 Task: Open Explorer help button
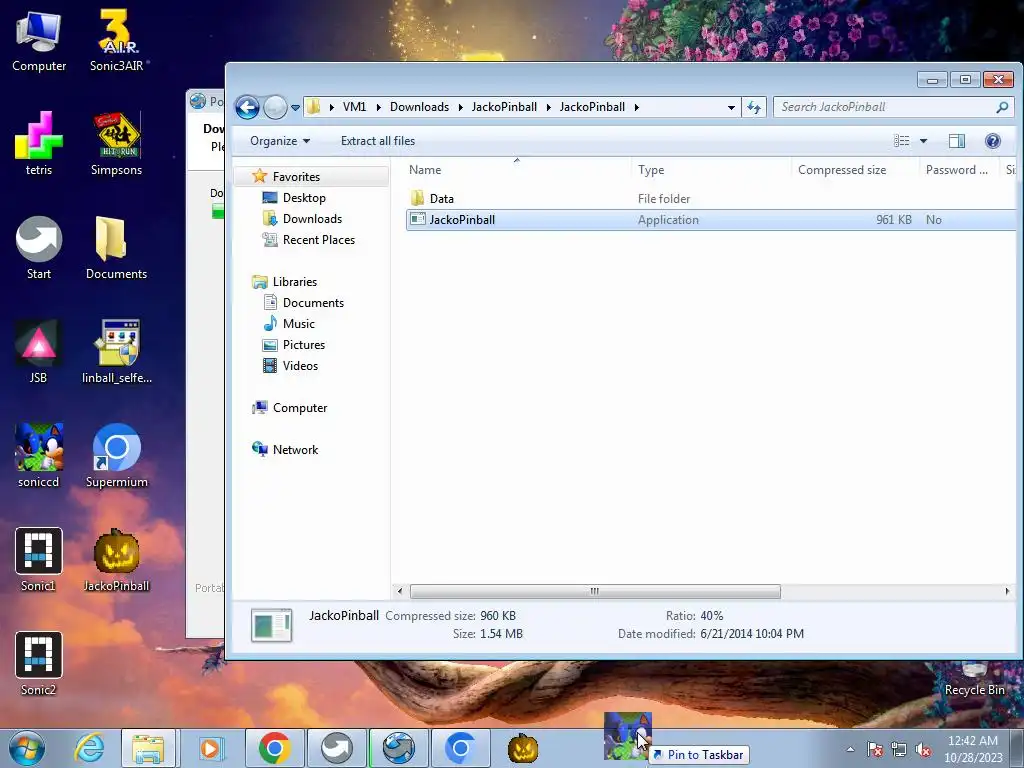pos(993,141)
